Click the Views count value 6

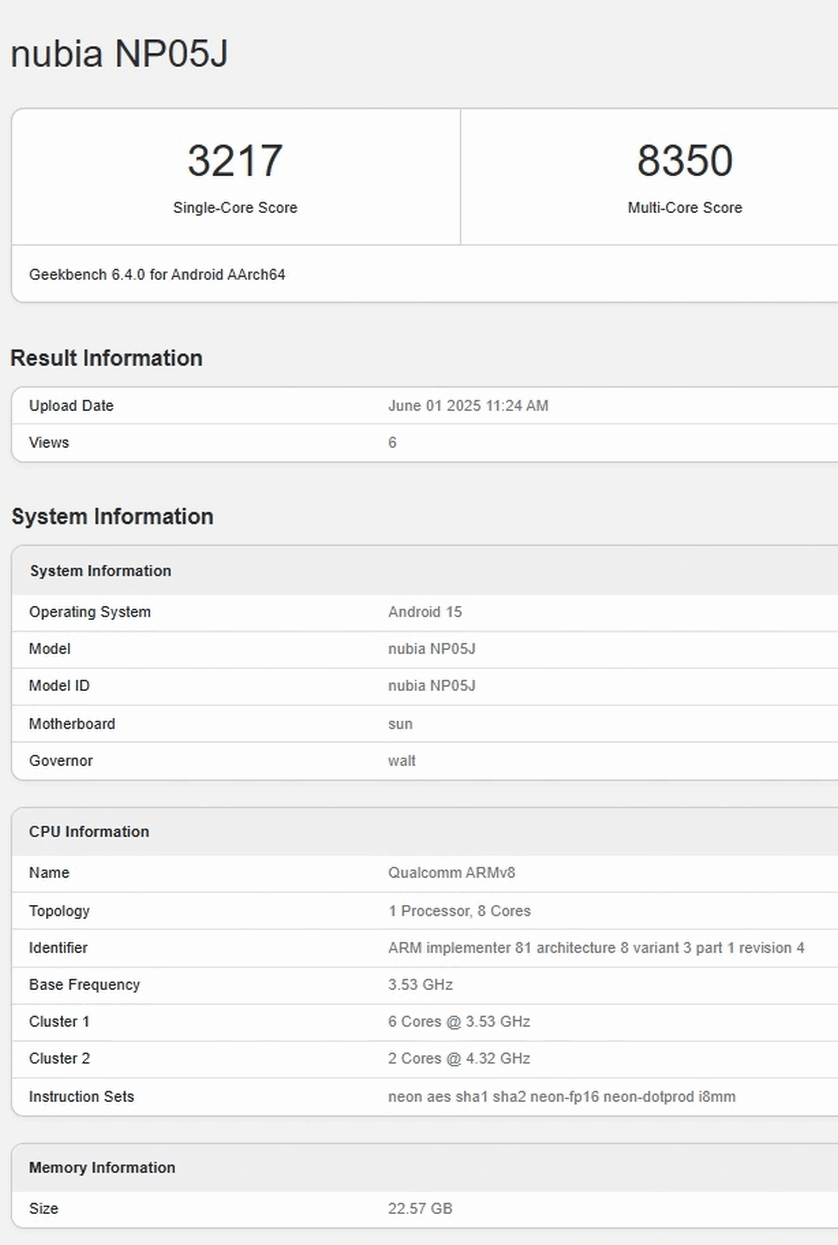[392, 443]
